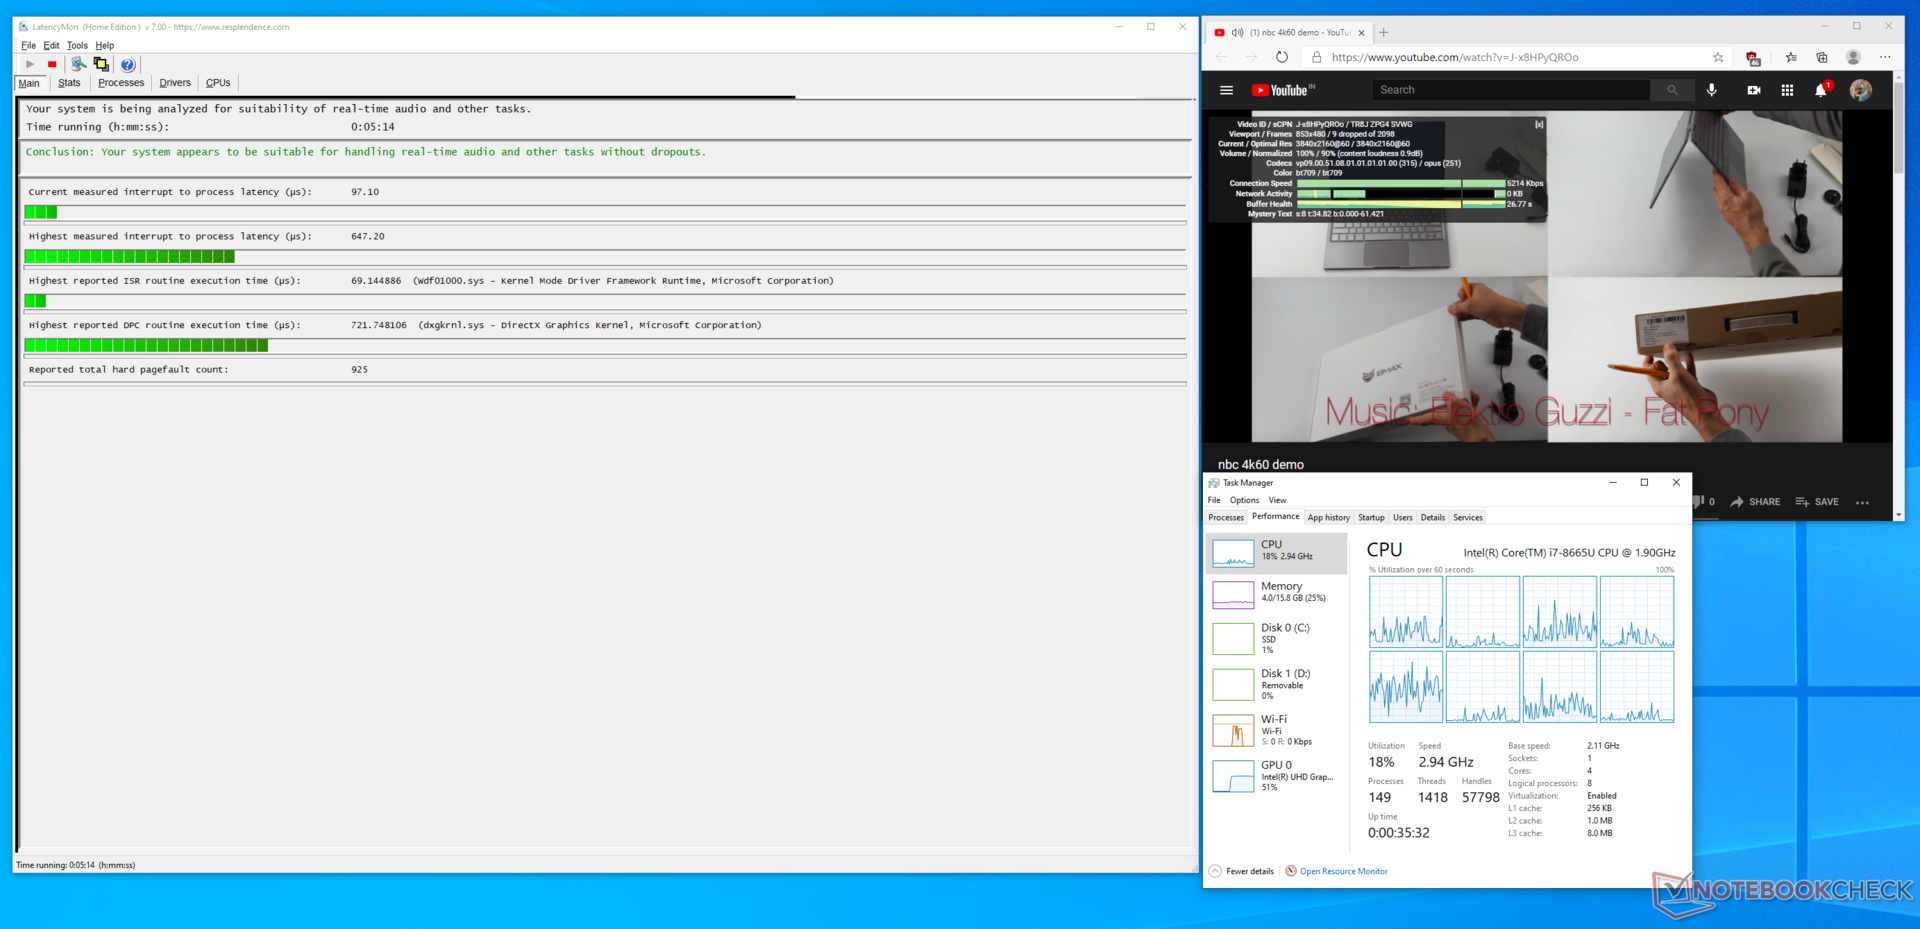Click the yellow overlapping windows toolbar icon
Screen dimensions: 1920x929
coord(101,64)
